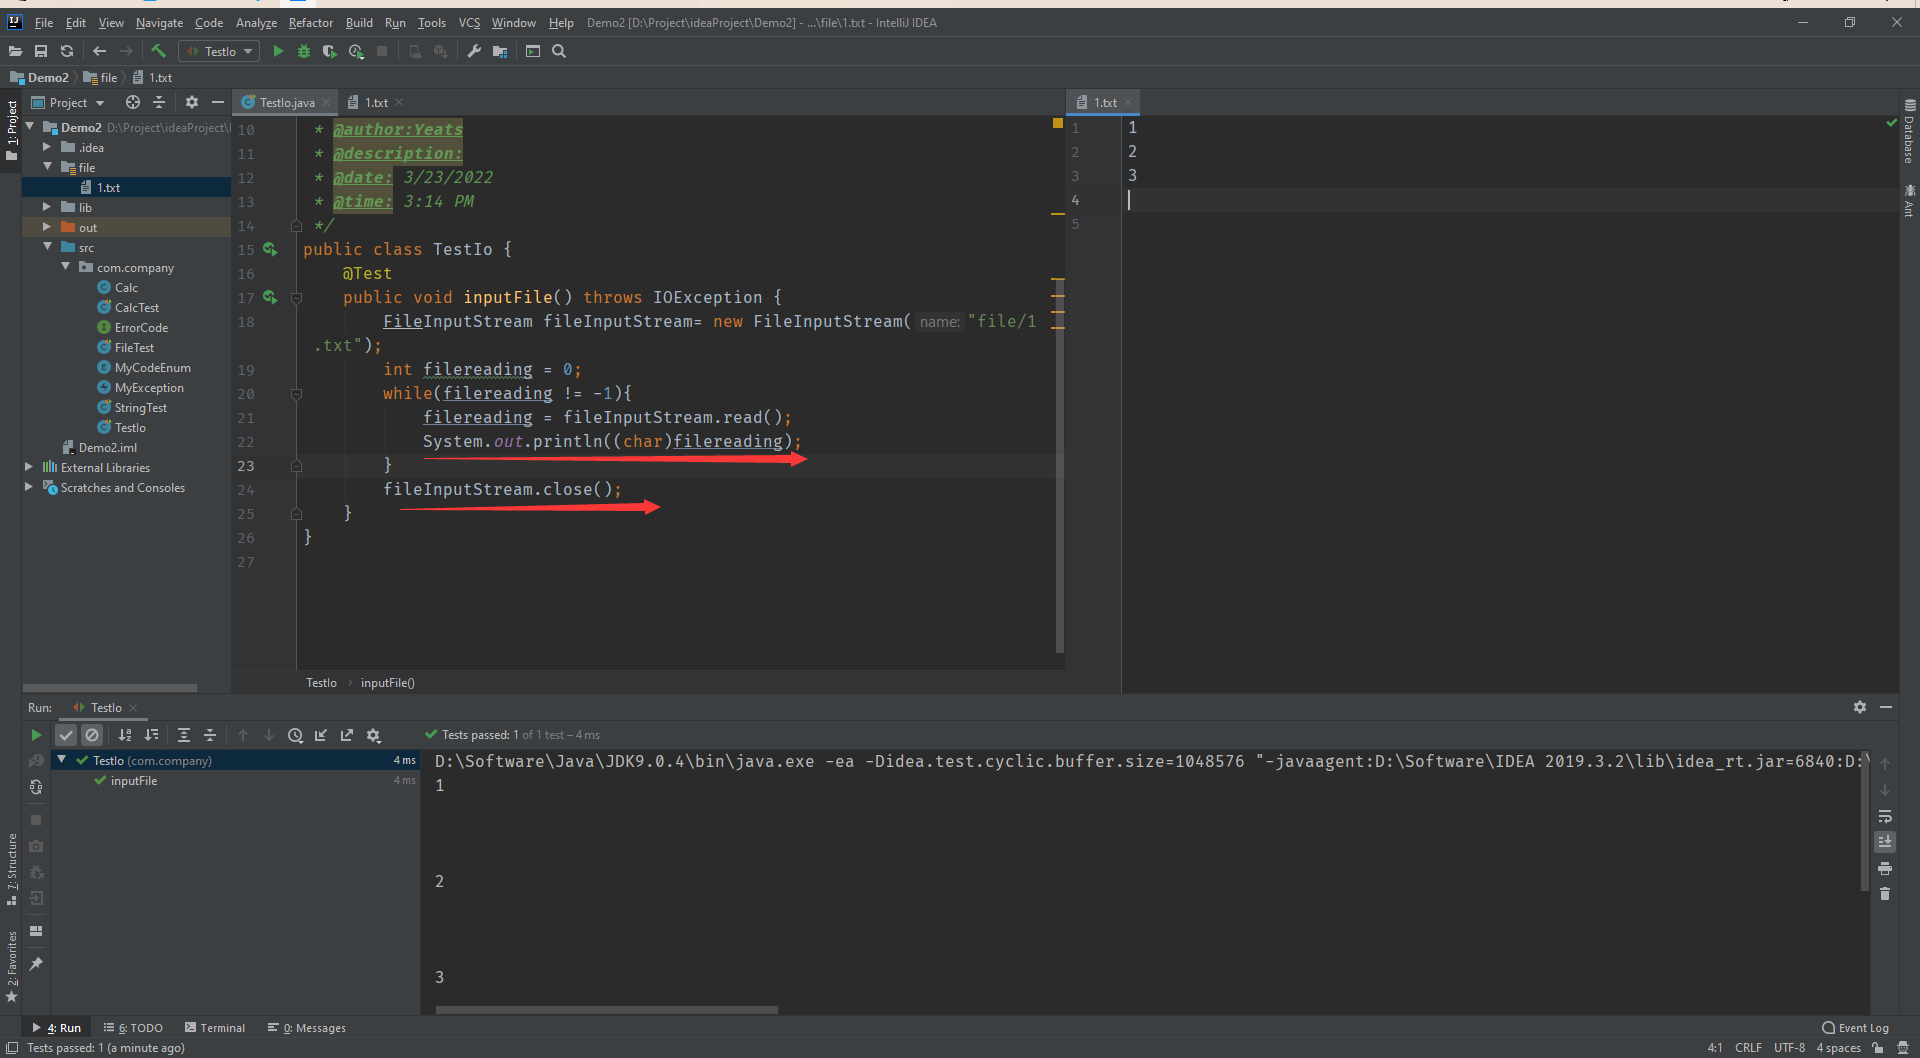
Task: Expand the lib folder arrow
Action: [x=47, y=207]
